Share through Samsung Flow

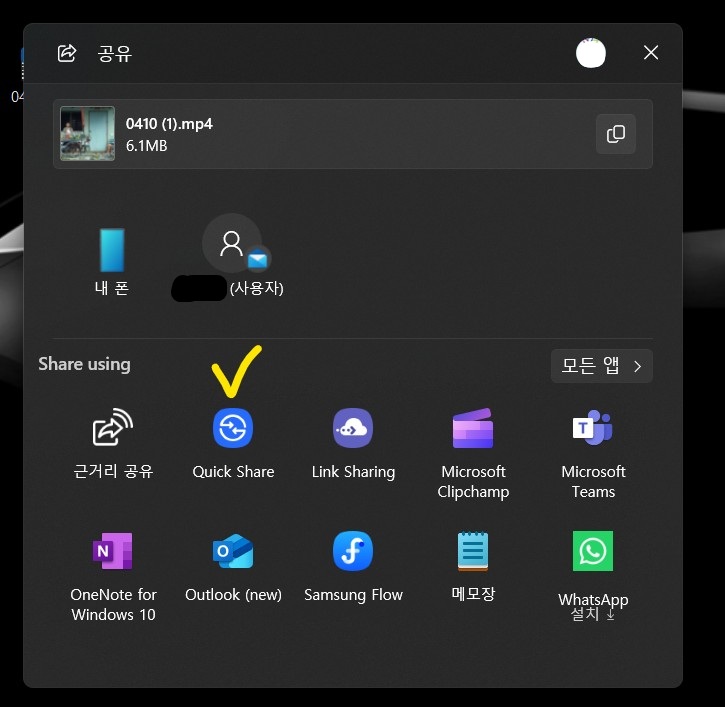point(353,567)
